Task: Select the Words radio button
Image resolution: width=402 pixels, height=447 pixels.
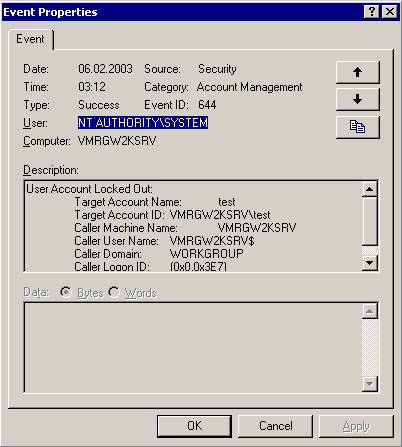Action: [114, 292]
